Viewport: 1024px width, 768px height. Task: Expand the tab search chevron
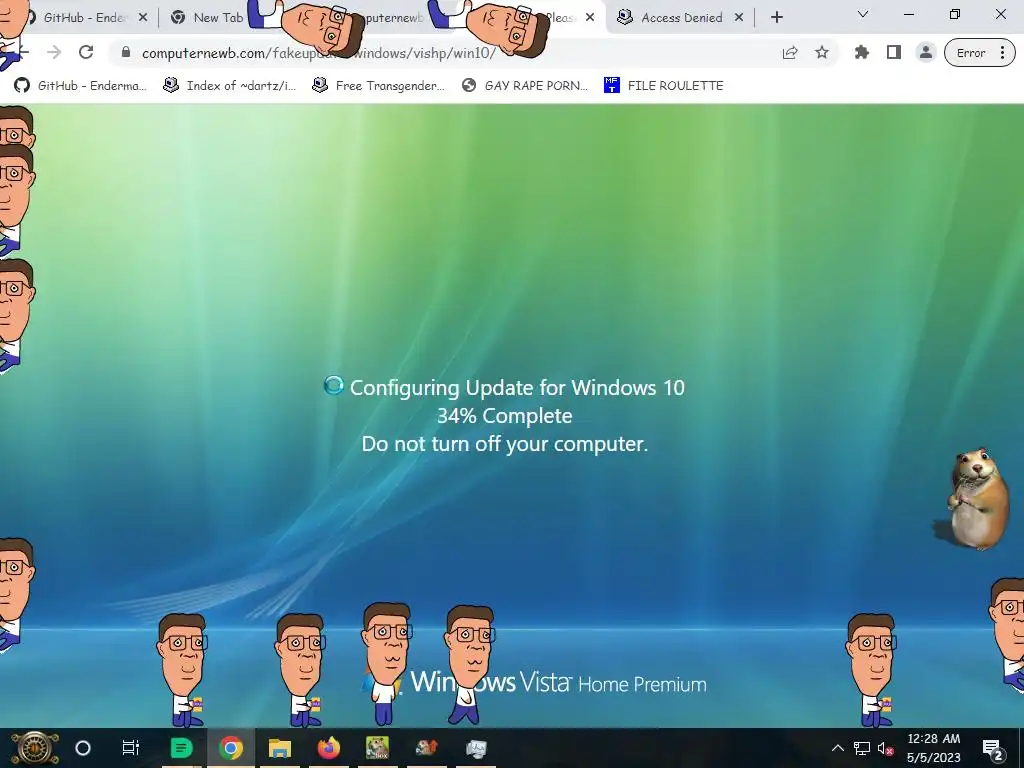click(863, 14)
